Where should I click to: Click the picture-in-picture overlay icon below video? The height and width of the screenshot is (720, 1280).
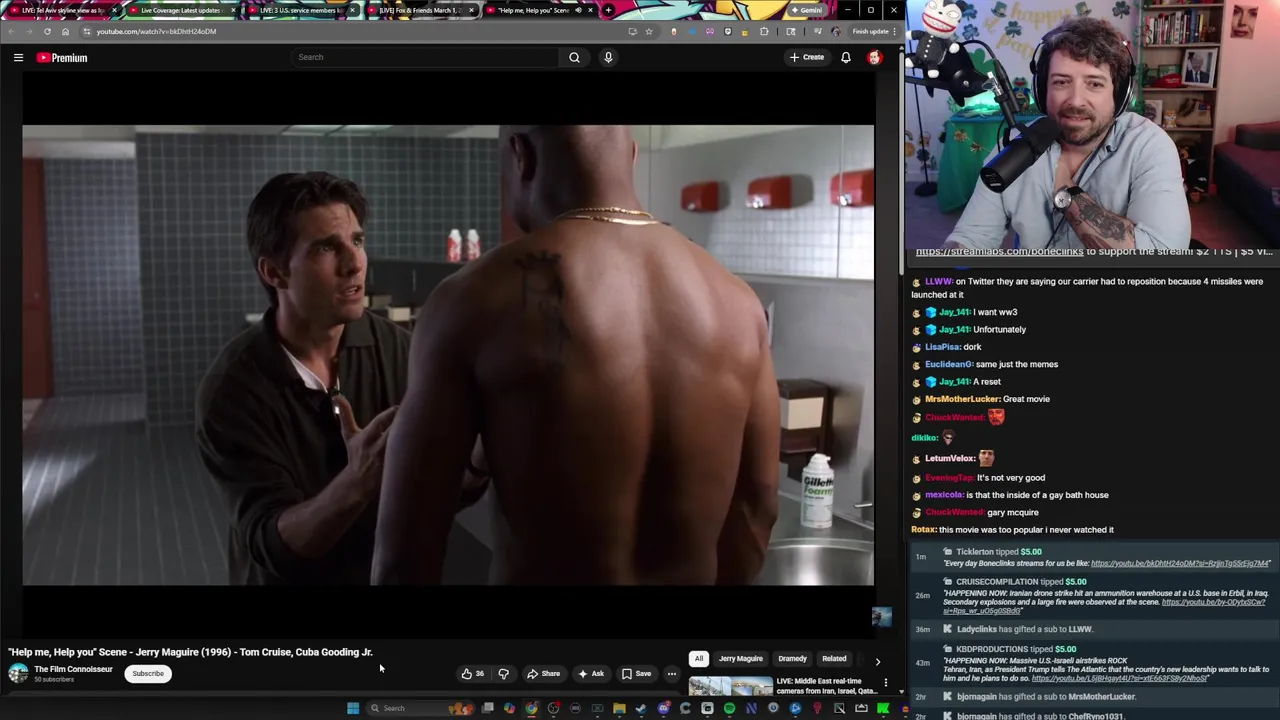(881, 617)
